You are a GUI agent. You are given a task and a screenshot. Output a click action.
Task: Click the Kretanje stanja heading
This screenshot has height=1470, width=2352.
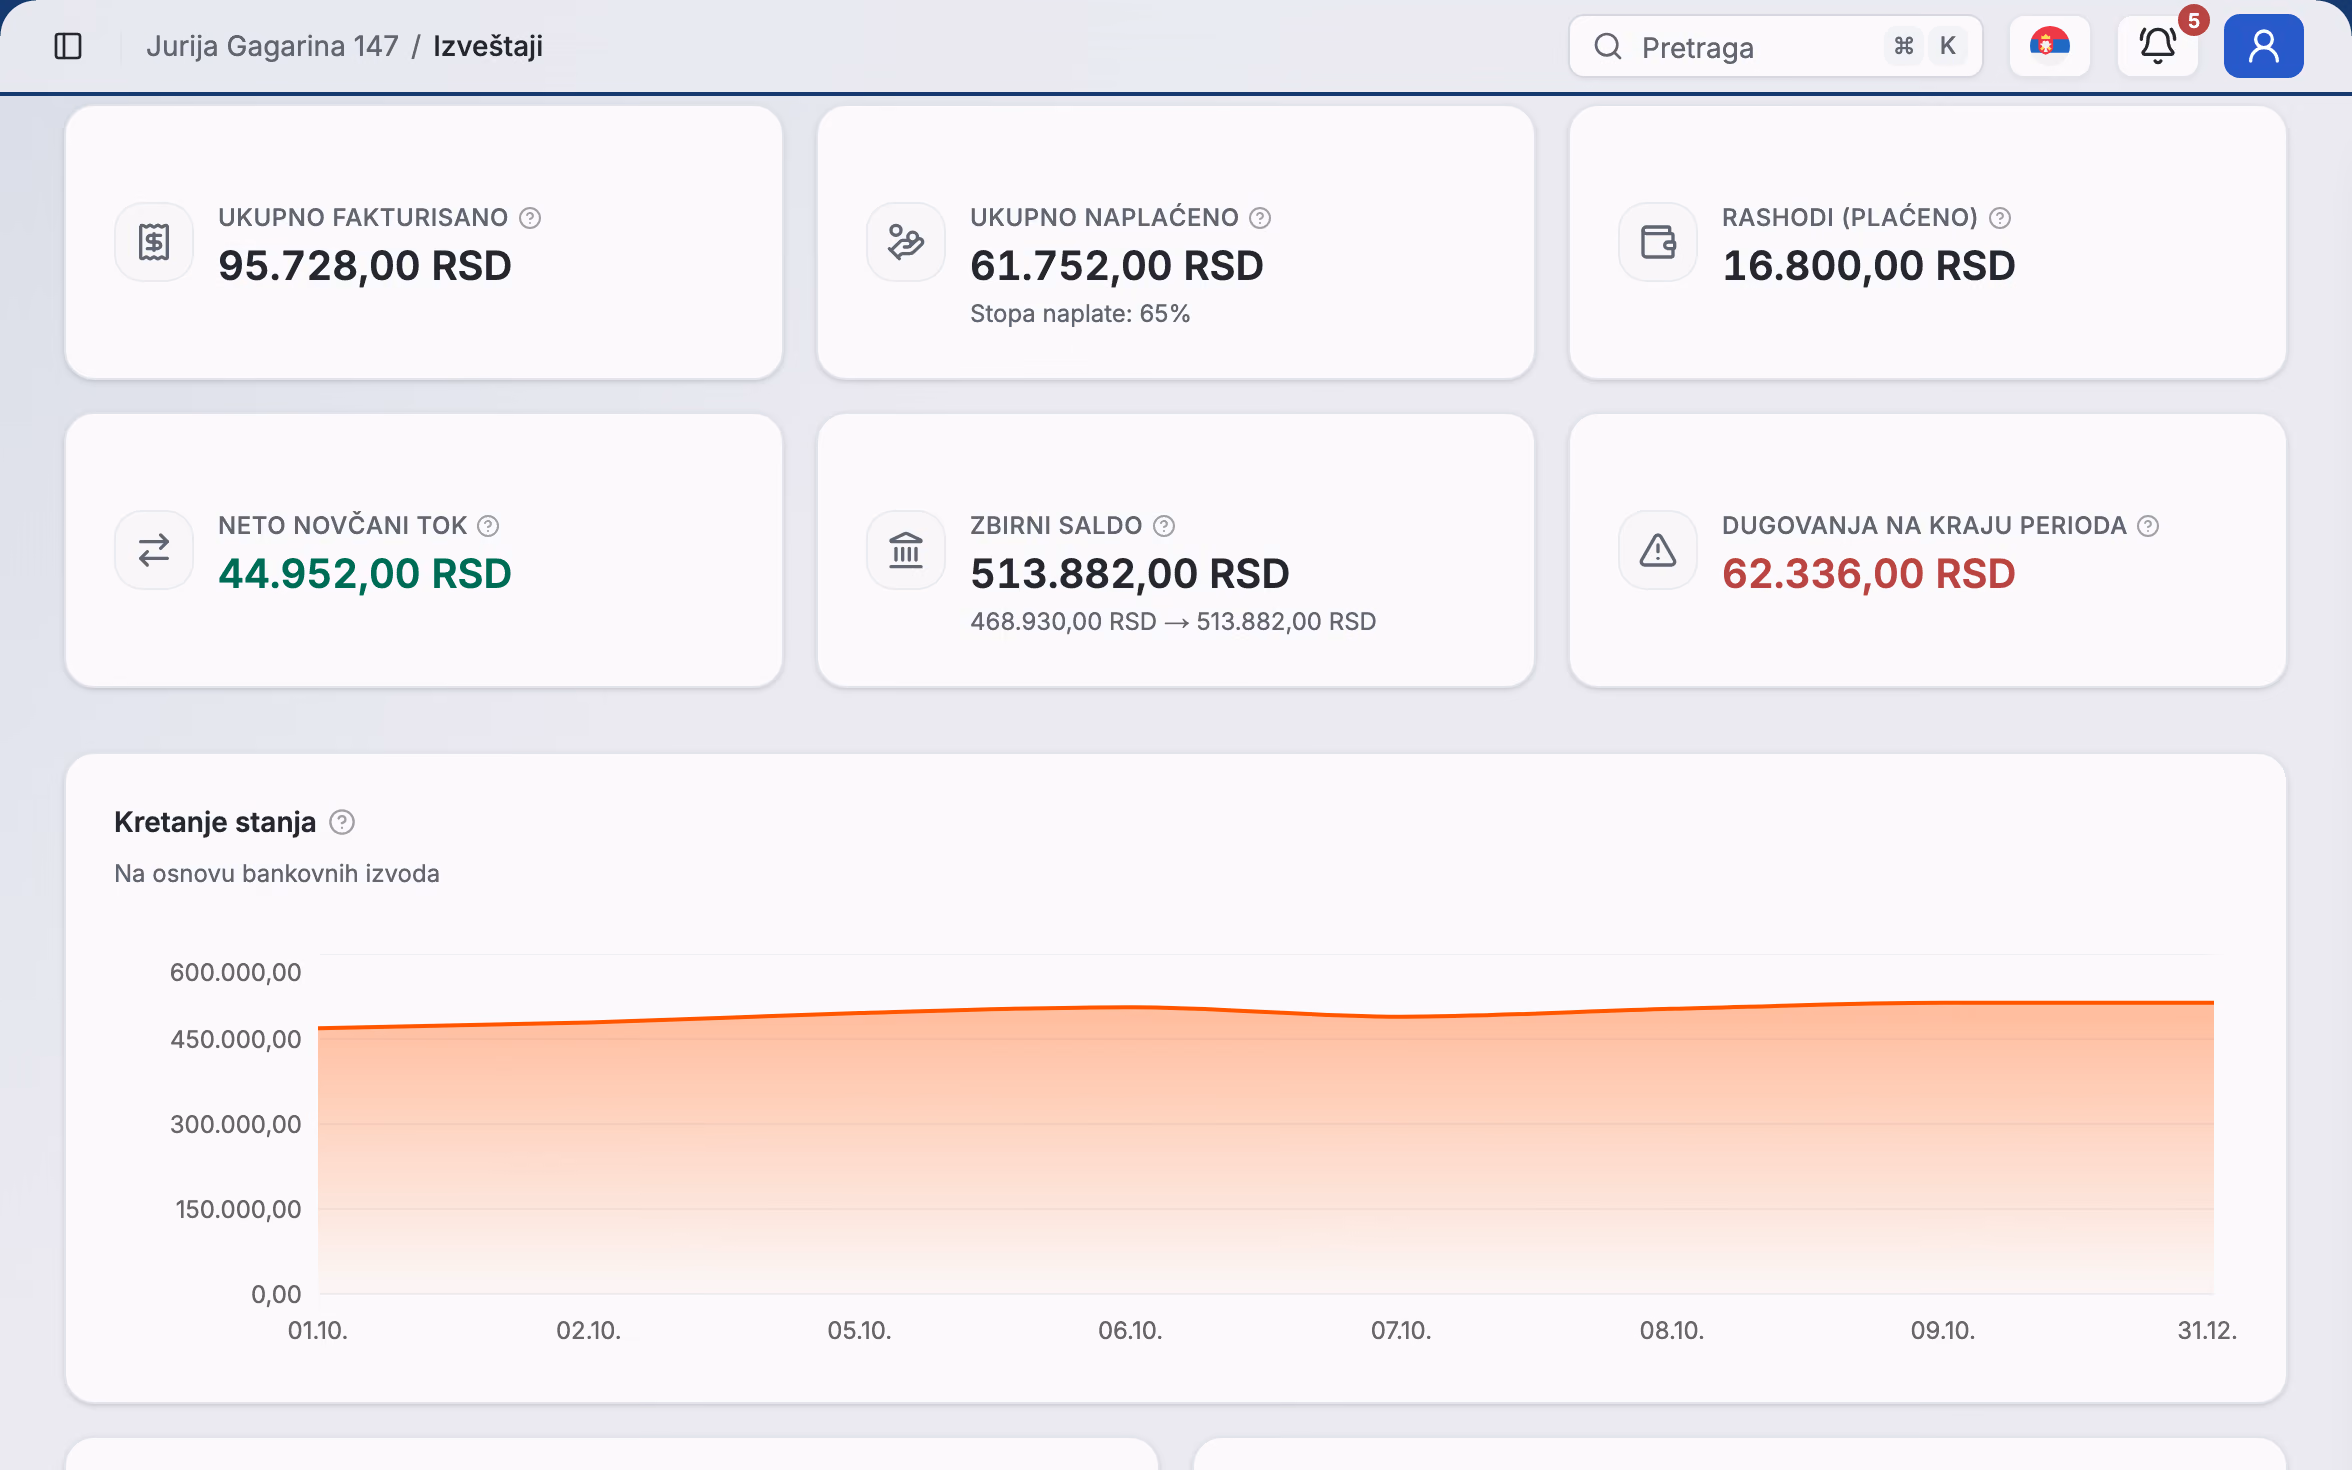(x=215, y=822)
